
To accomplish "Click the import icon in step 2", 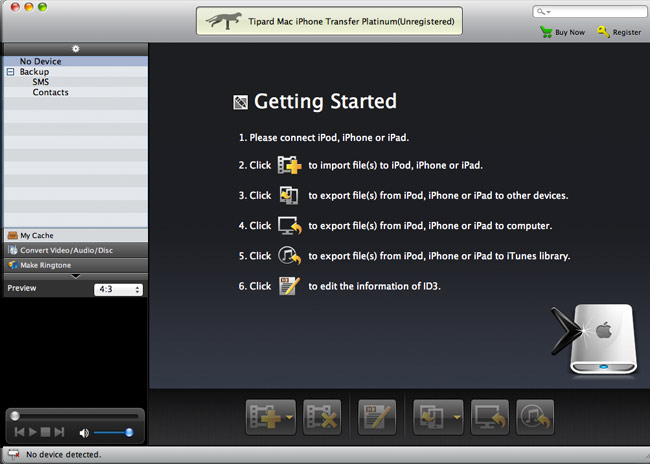I will (289, 165).
